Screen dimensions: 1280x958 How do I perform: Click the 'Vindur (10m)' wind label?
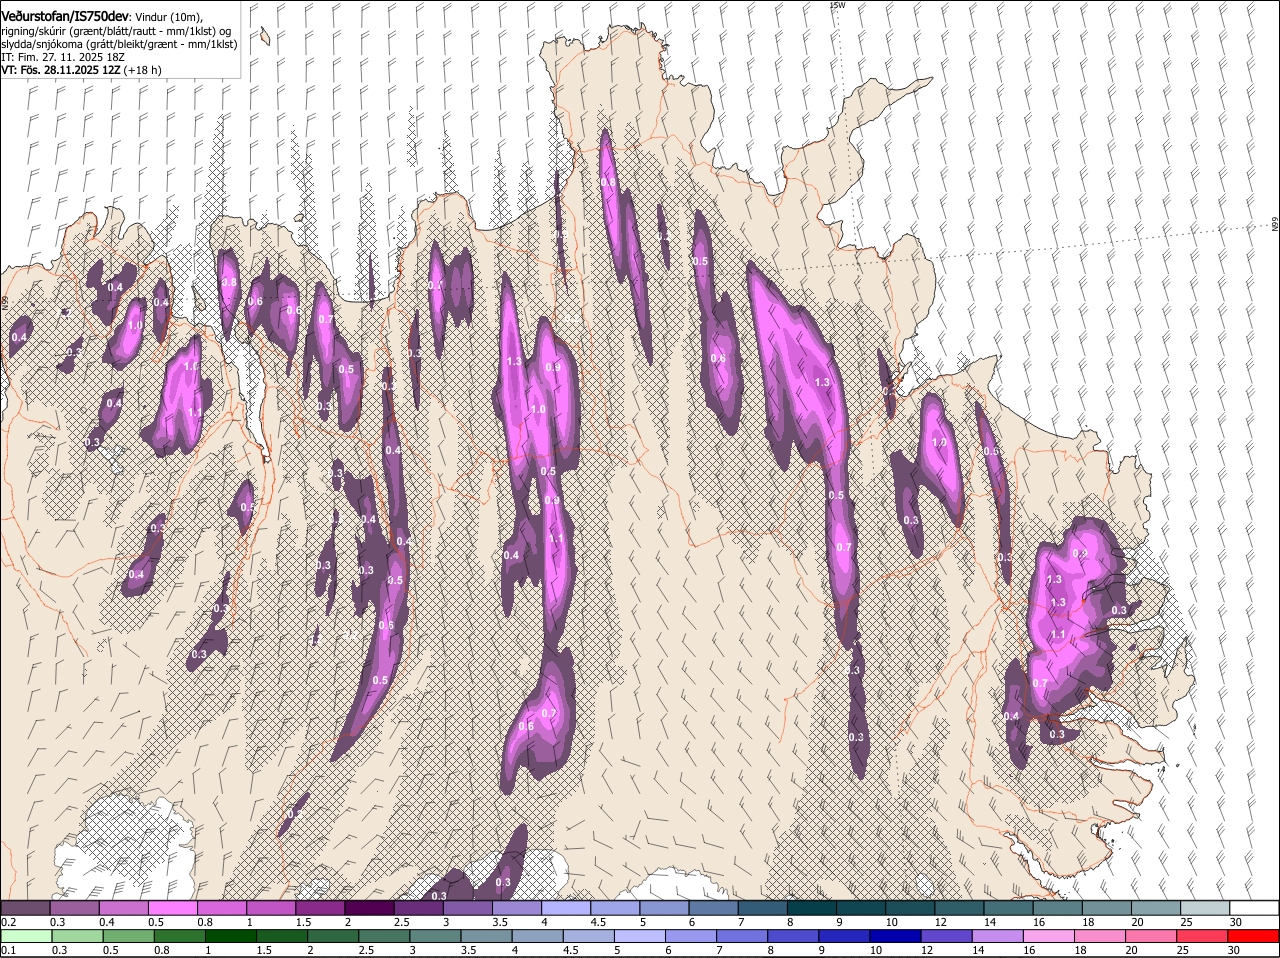[169, 18]
